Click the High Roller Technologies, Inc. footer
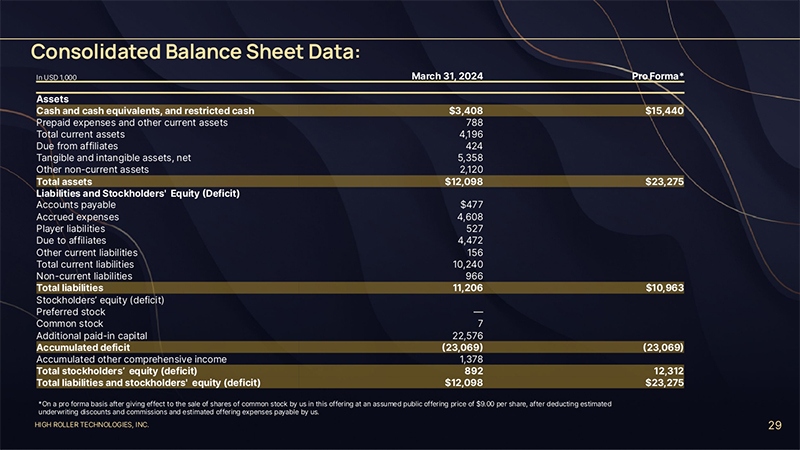The image size is (800, 450). click(x=92, y=426)
